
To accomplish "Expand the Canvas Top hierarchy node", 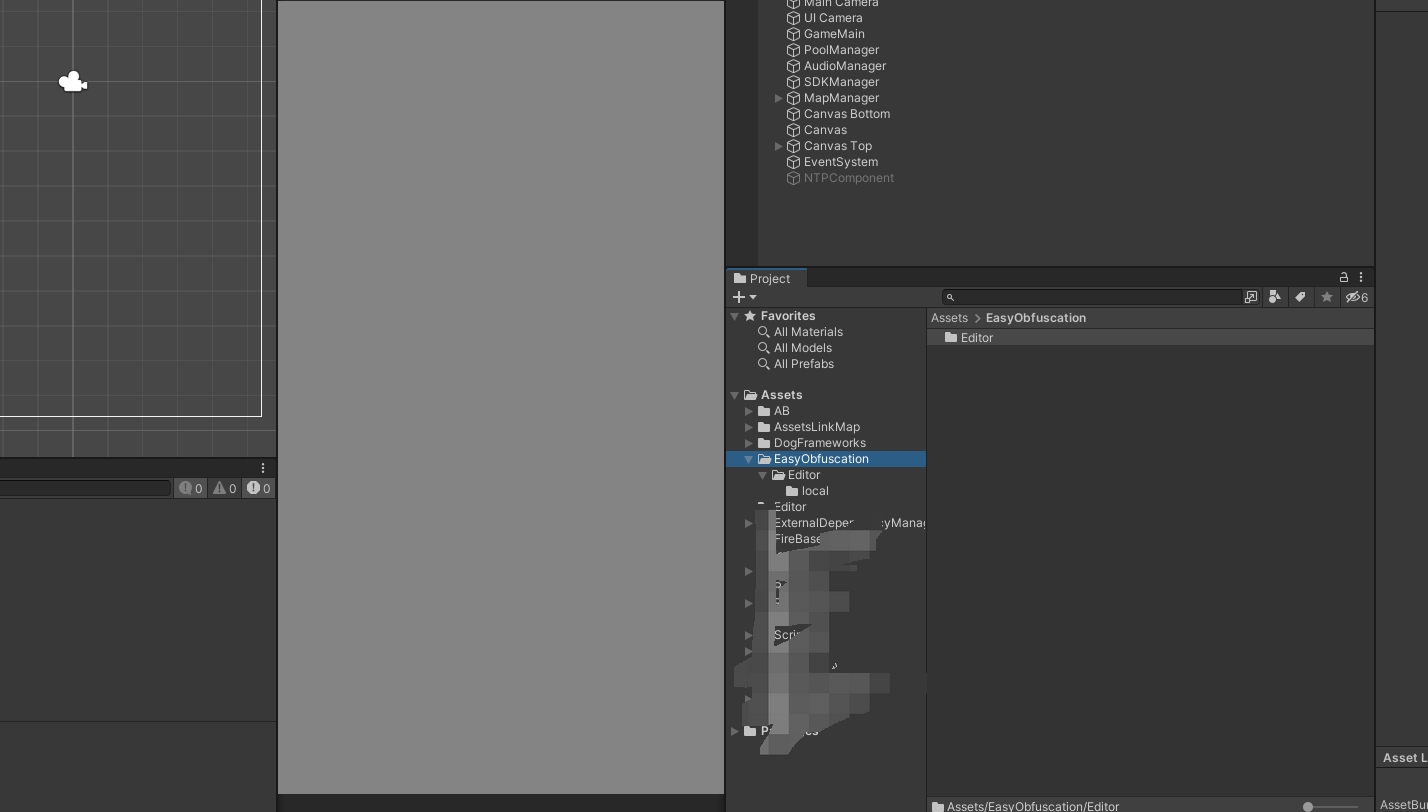I will (x=779, y=146).
